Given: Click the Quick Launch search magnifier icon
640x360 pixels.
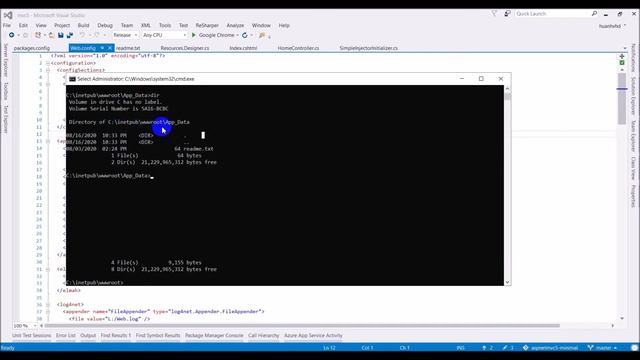Looking at the screenshot, I should point(594,13).
